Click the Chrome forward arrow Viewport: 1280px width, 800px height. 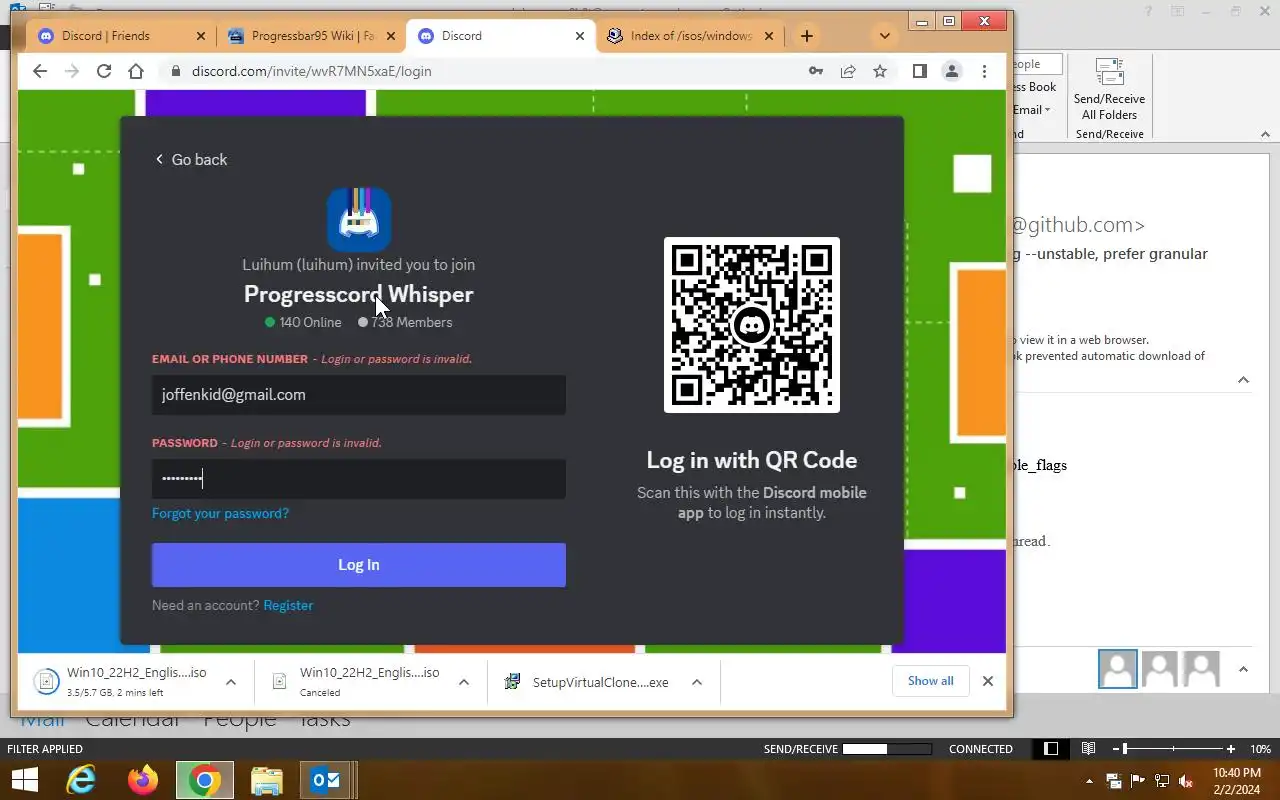[x=72, y=71]
